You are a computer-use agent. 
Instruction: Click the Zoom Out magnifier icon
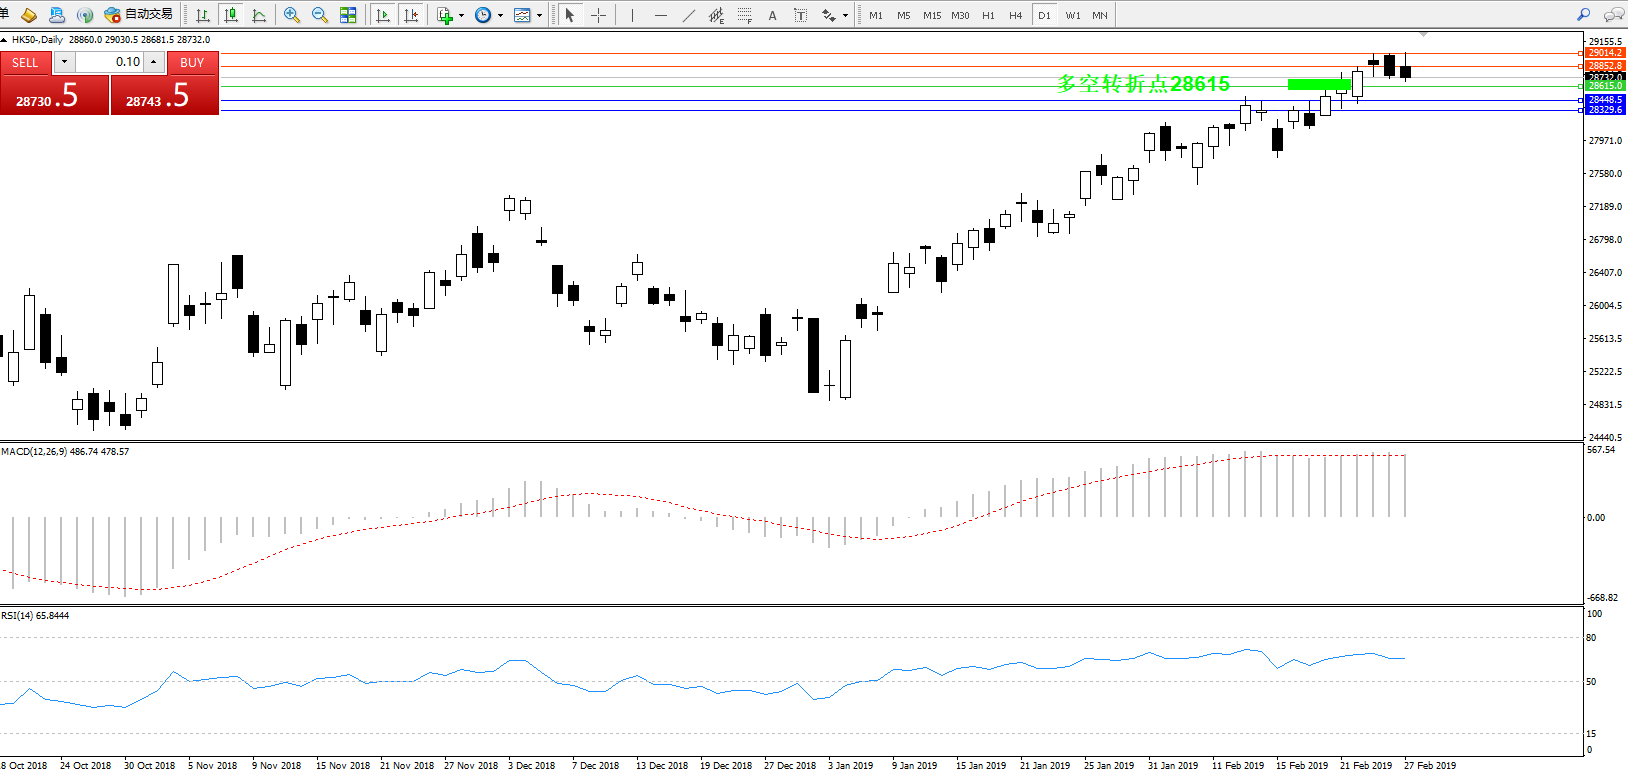click(320, 15)
